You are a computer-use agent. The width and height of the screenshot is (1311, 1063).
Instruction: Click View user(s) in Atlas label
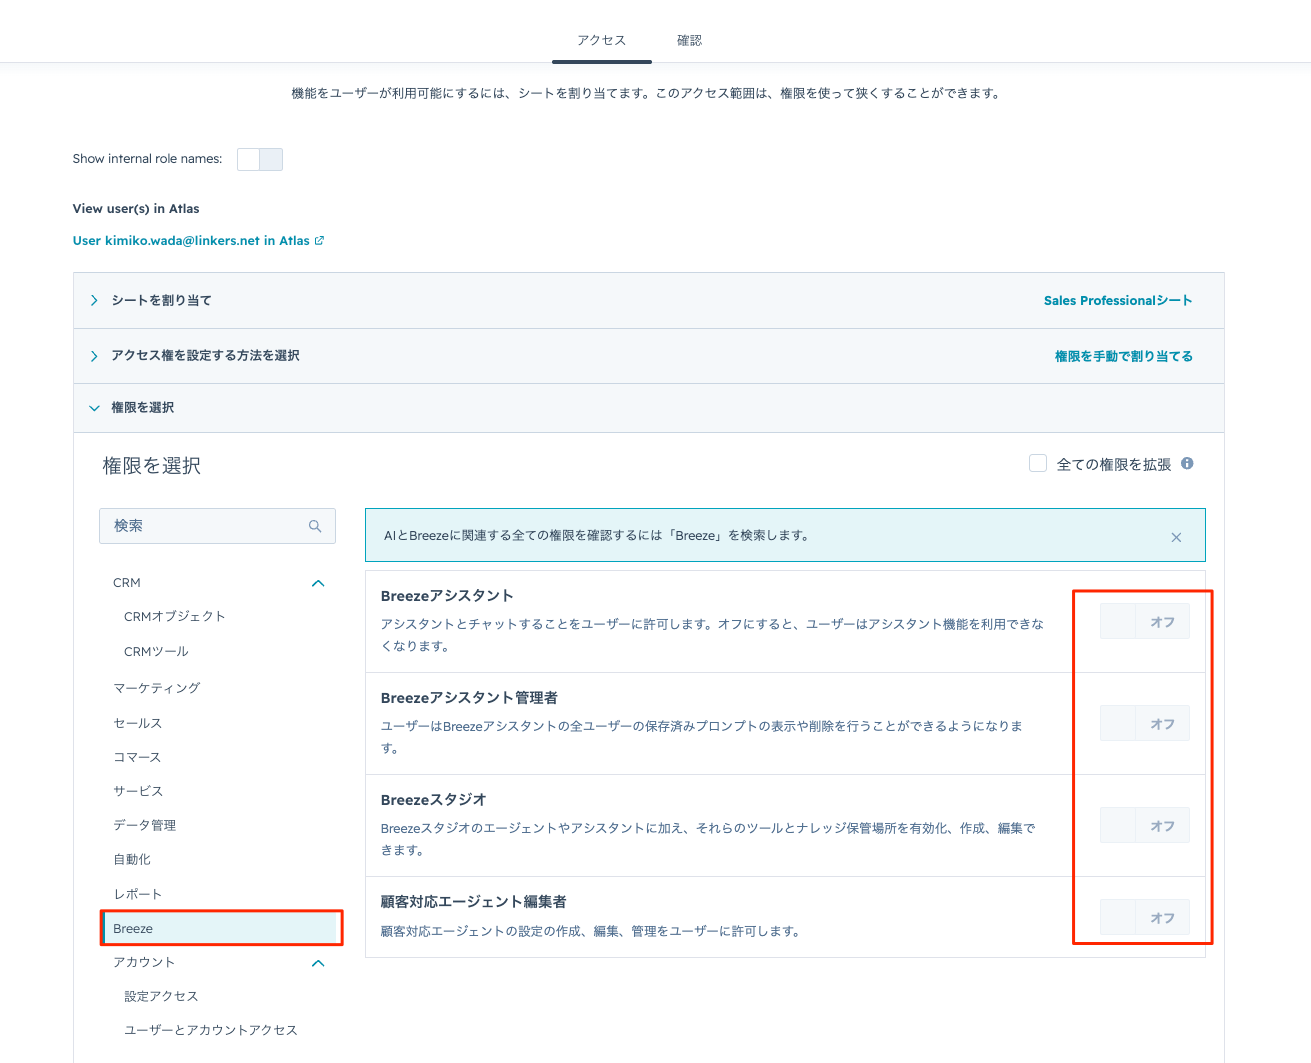tap(136, 209)
